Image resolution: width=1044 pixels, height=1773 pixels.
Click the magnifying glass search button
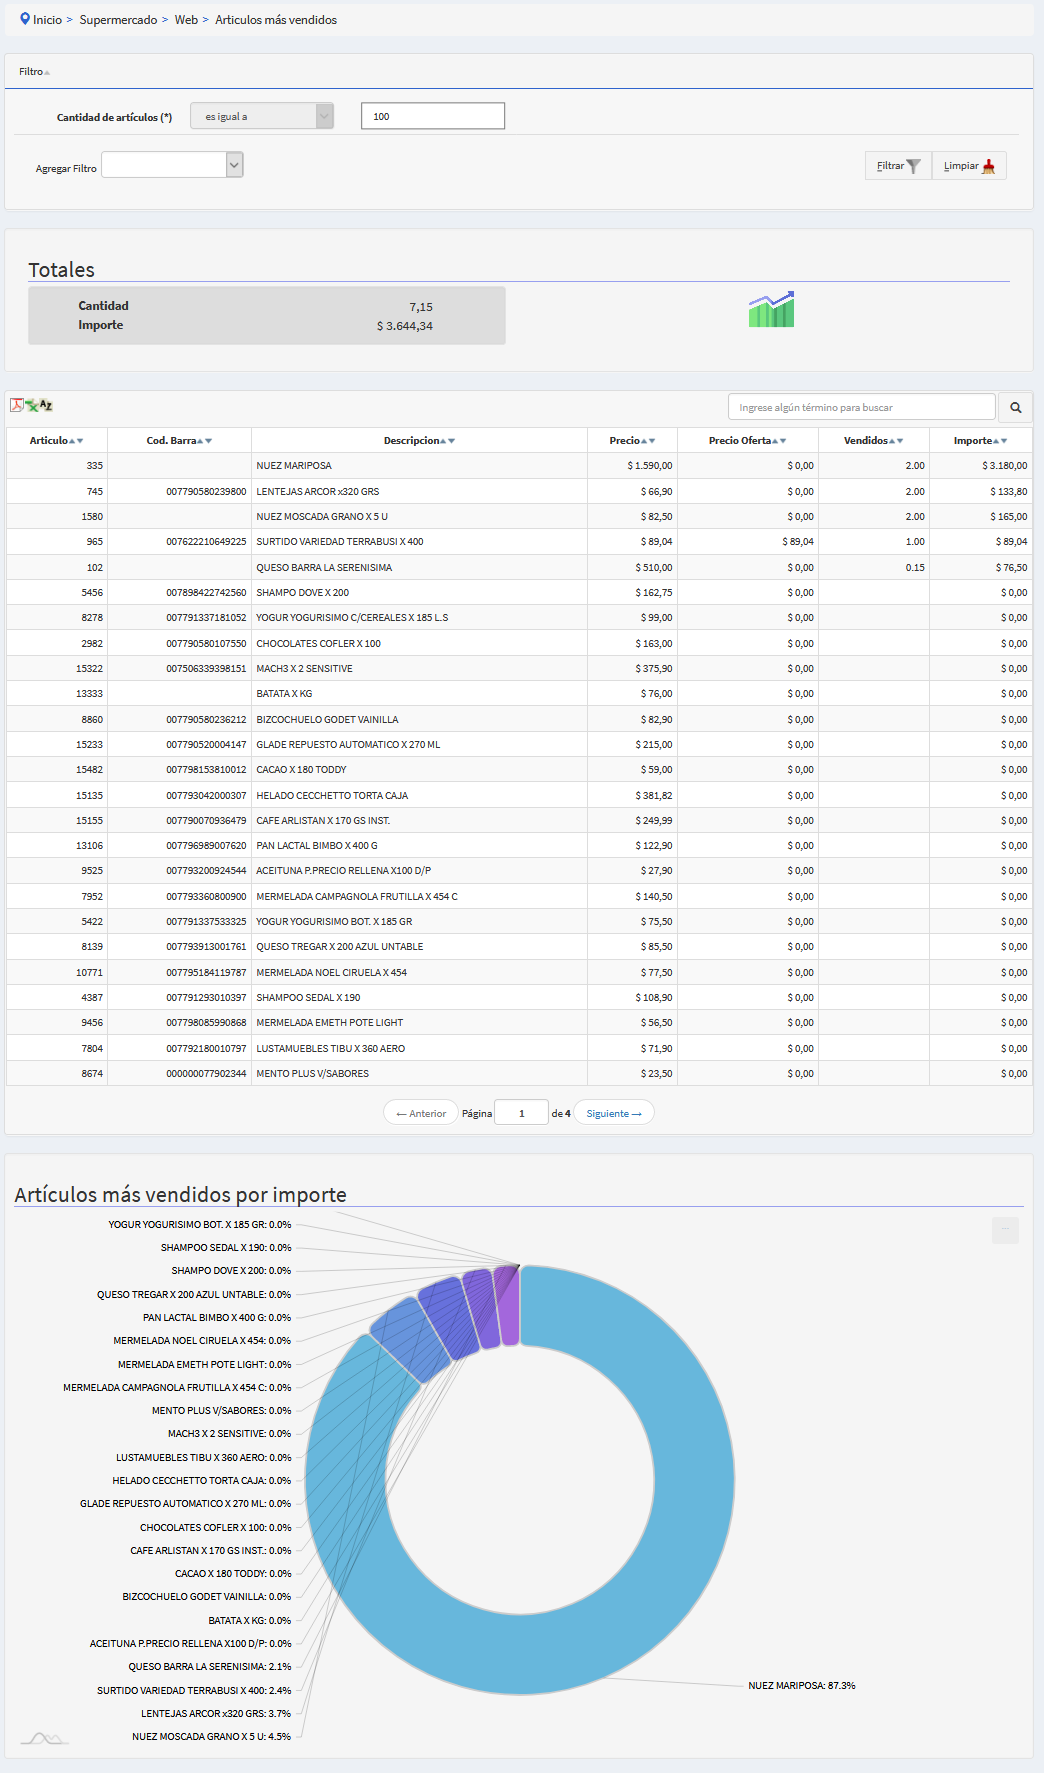click(x=1015, y=407)
